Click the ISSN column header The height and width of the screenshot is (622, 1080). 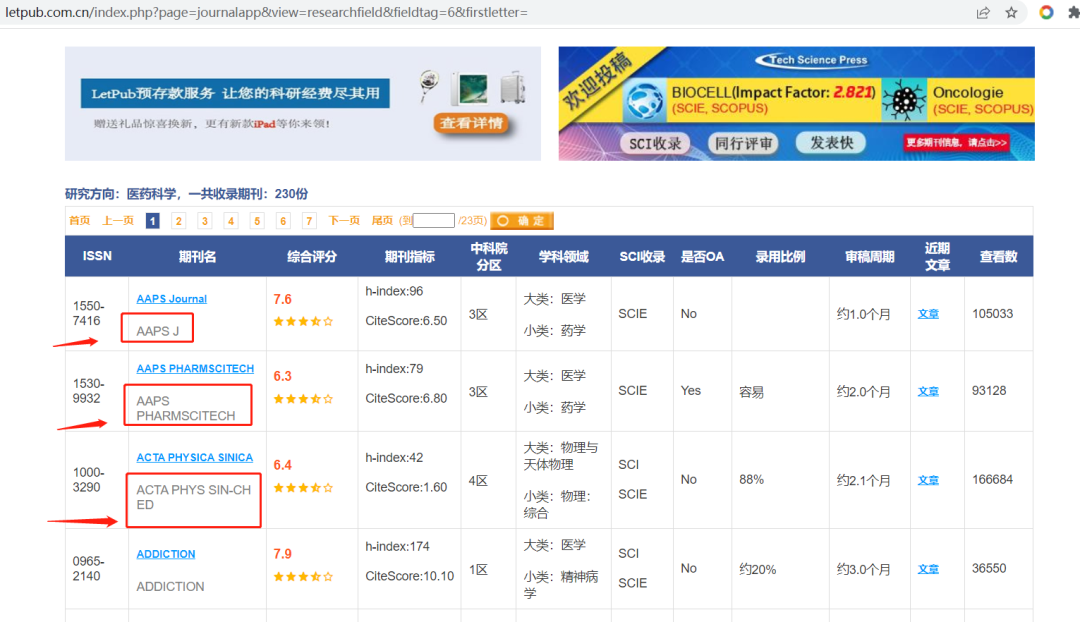click(x=97, y=256)
